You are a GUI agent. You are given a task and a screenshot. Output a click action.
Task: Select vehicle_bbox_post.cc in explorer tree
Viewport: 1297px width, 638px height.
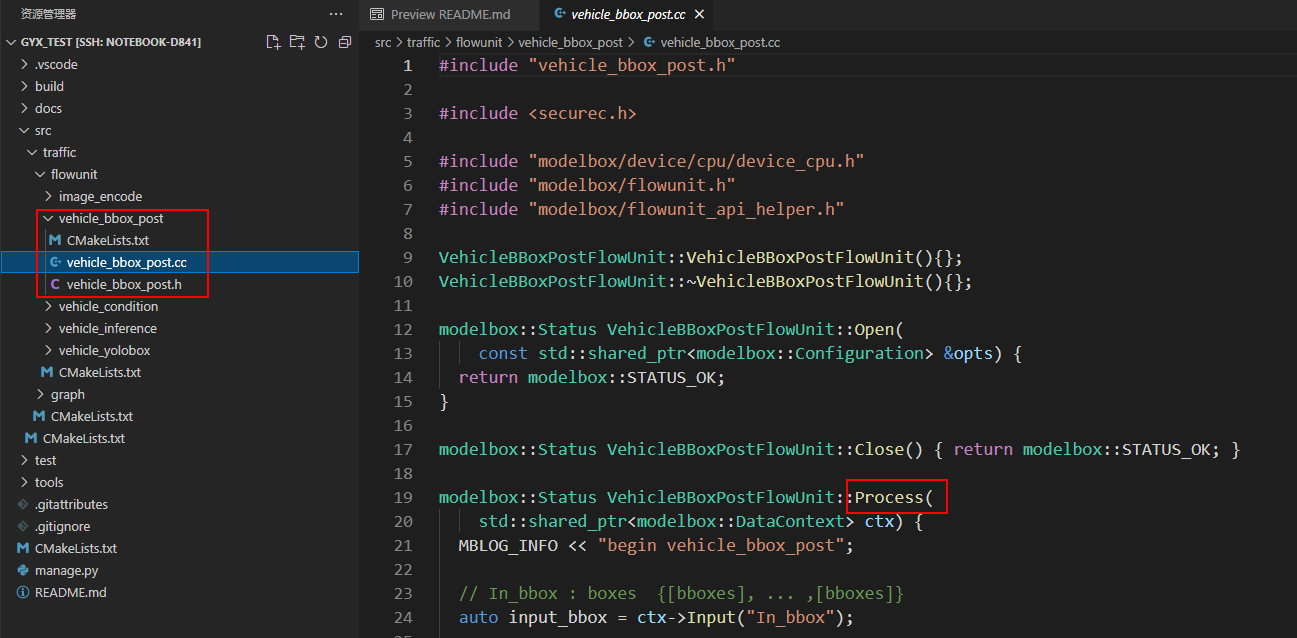point(180,263)
